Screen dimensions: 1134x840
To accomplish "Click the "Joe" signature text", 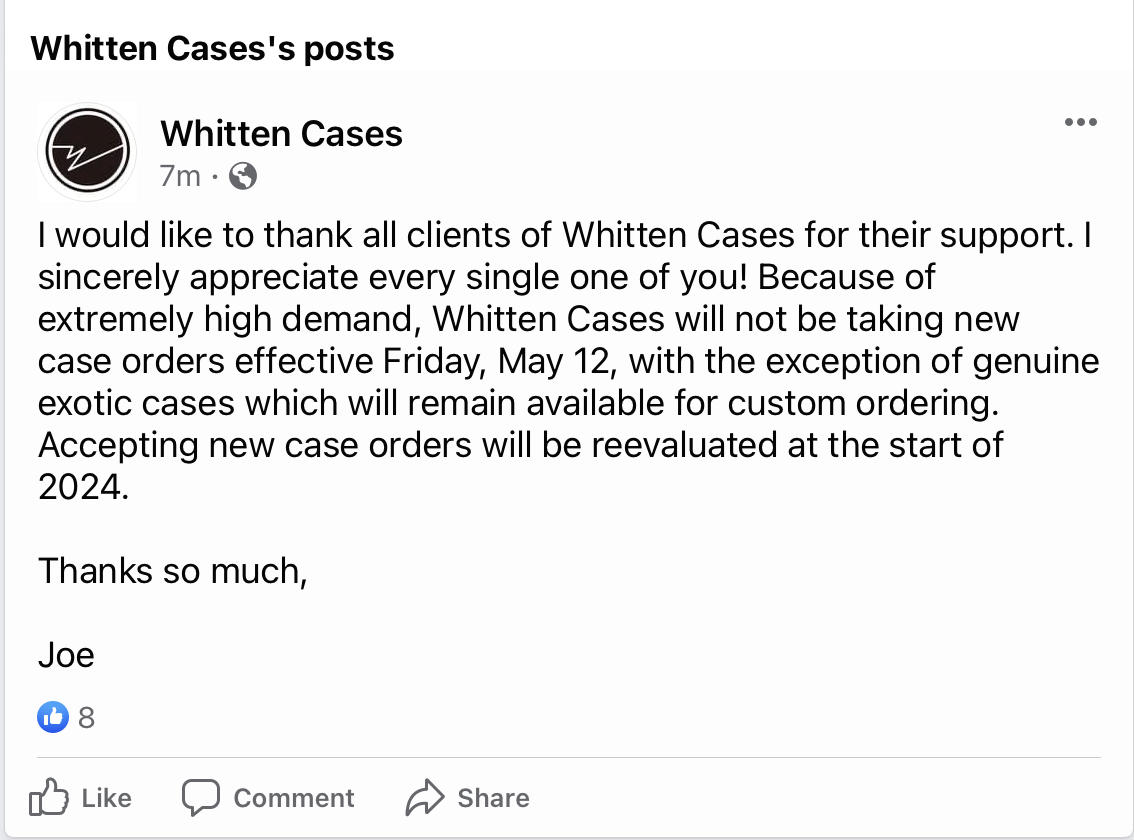I will pos(66,655).
